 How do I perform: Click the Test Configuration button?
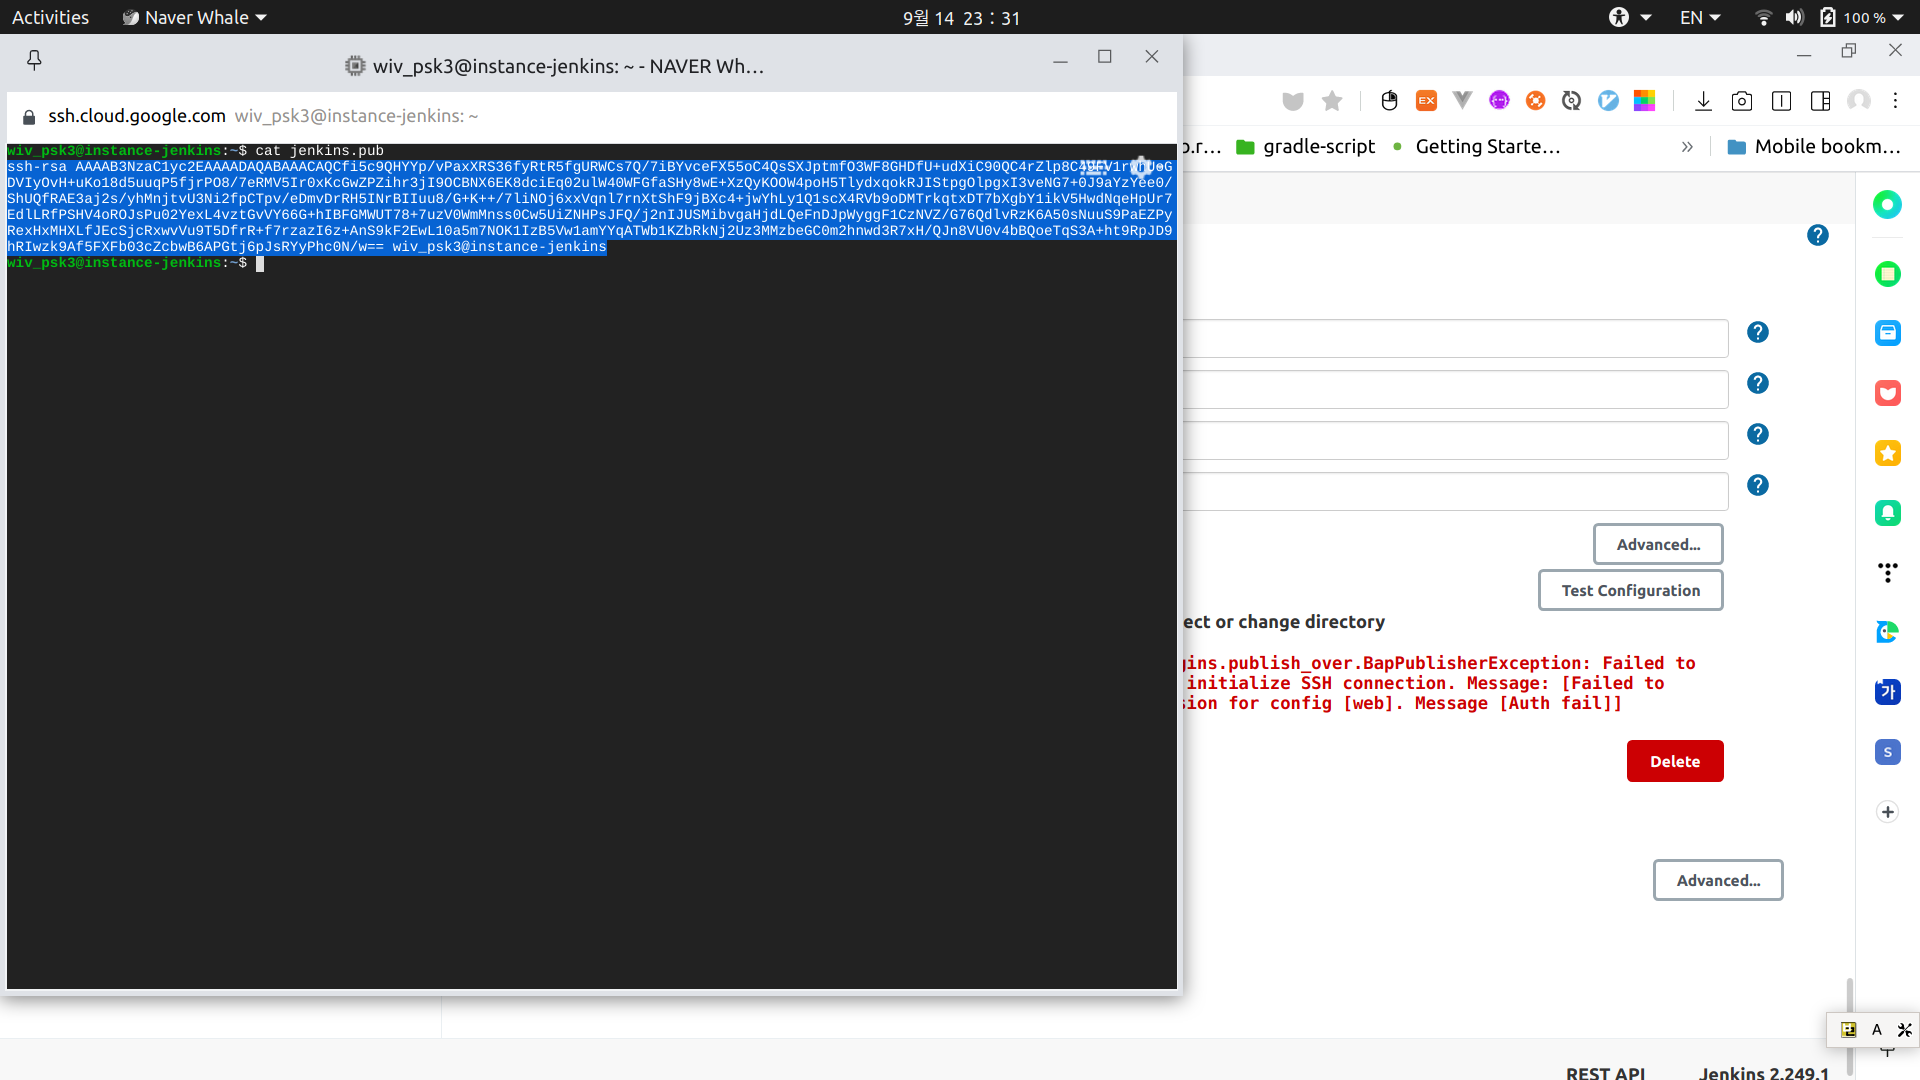pyautogui.click(x=1630, y=590)
